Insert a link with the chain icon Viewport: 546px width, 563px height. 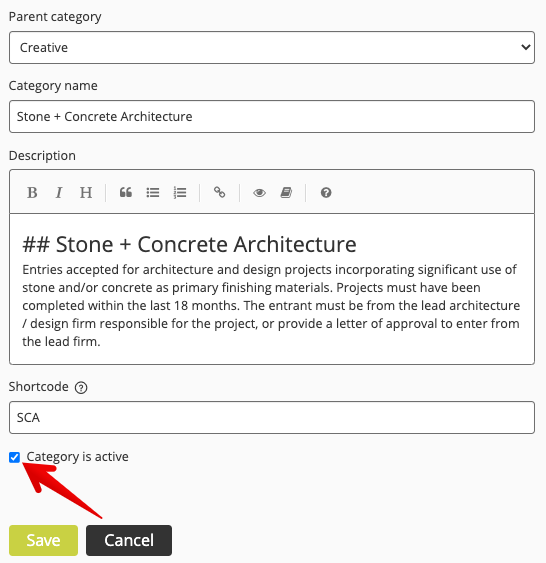click(x=219, y=193)
